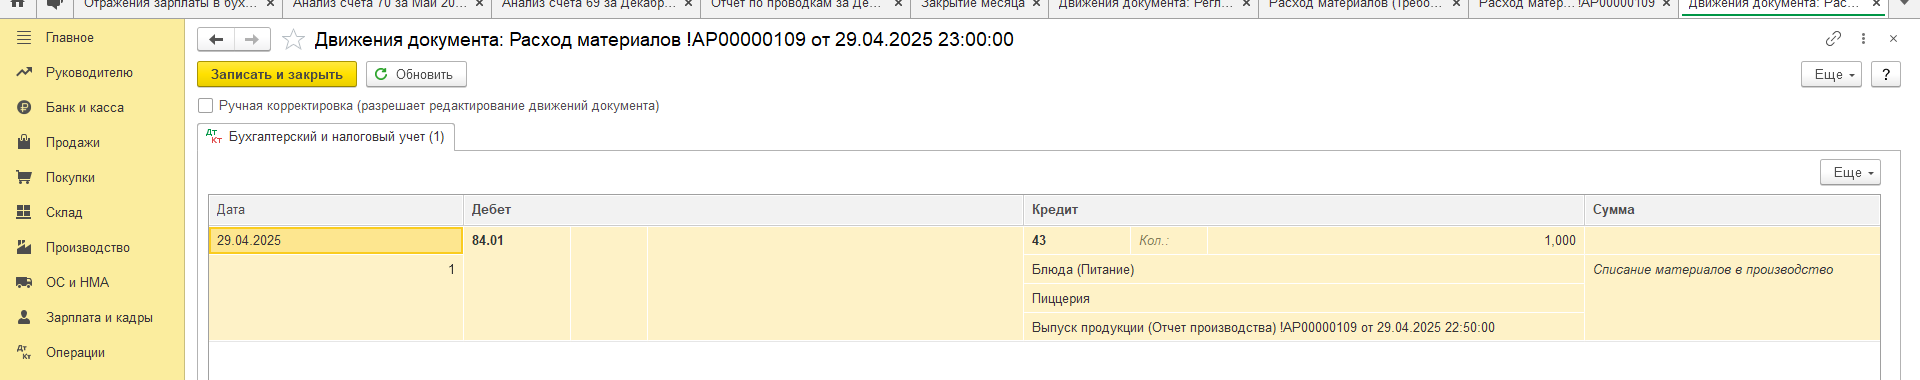Open the three-dot options menu
Image resolution: width=1920 pixels, height=380 pixels.
[x=1863, y=38]
